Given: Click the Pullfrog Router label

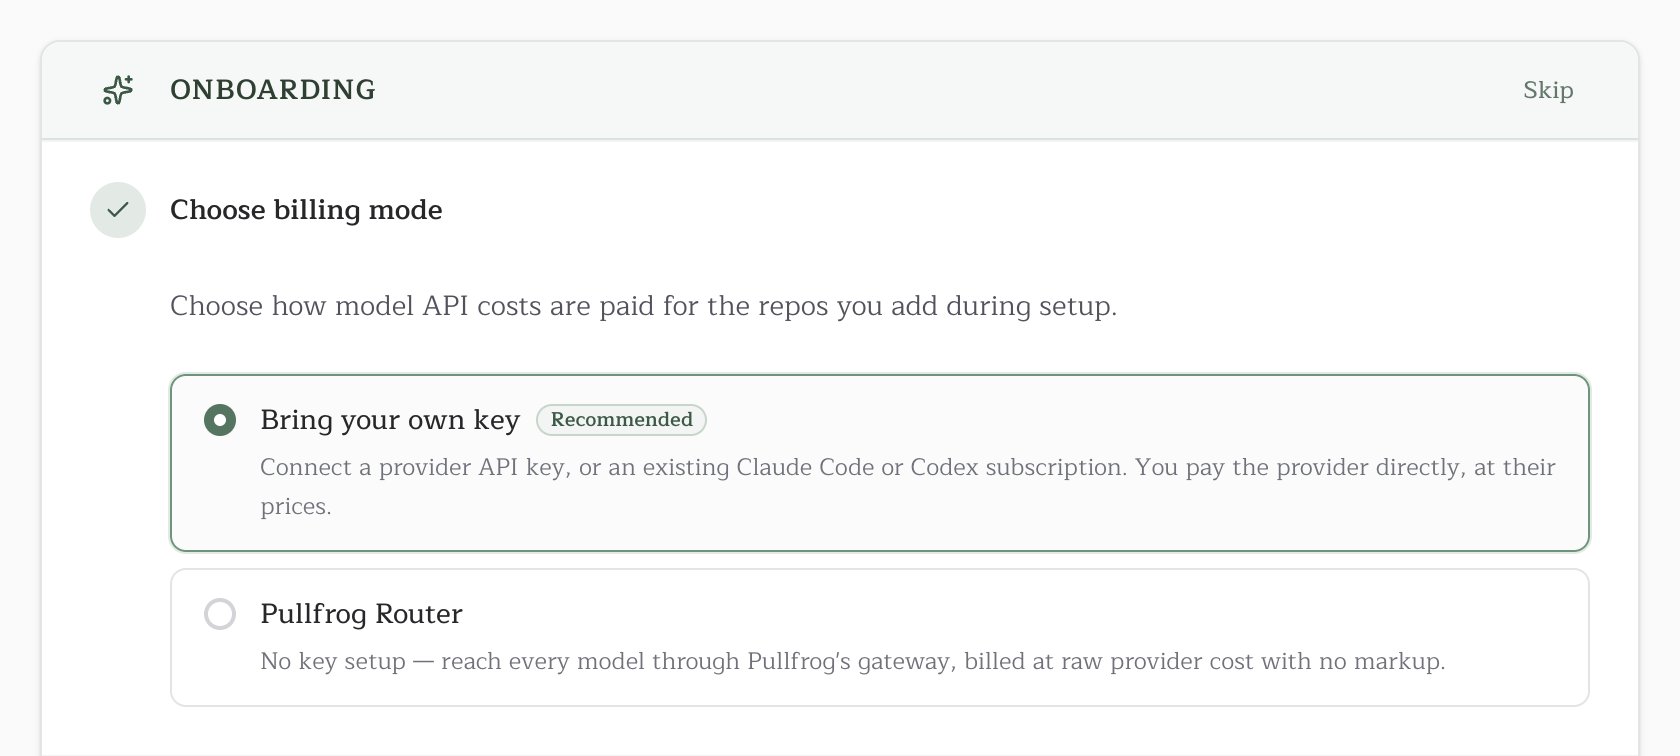Looking at the screenshot, I should pyautogui.click(x=361, y=614).
